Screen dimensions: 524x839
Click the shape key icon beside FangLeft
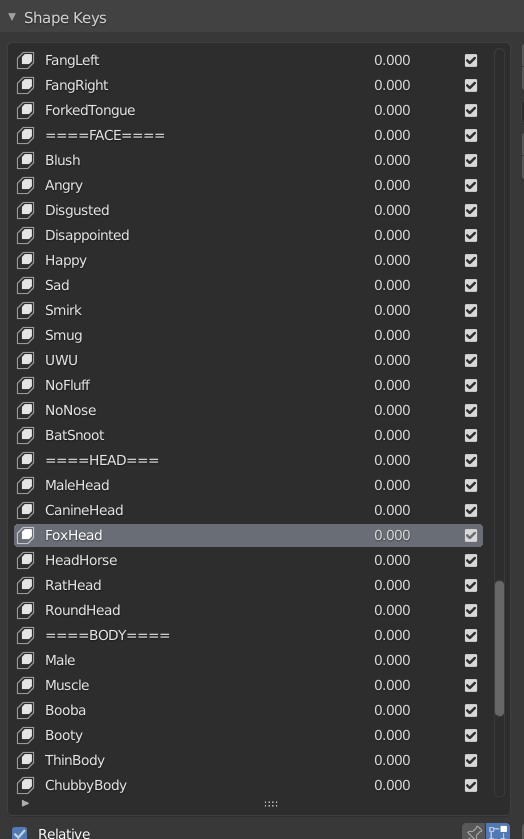coord(25,60)
